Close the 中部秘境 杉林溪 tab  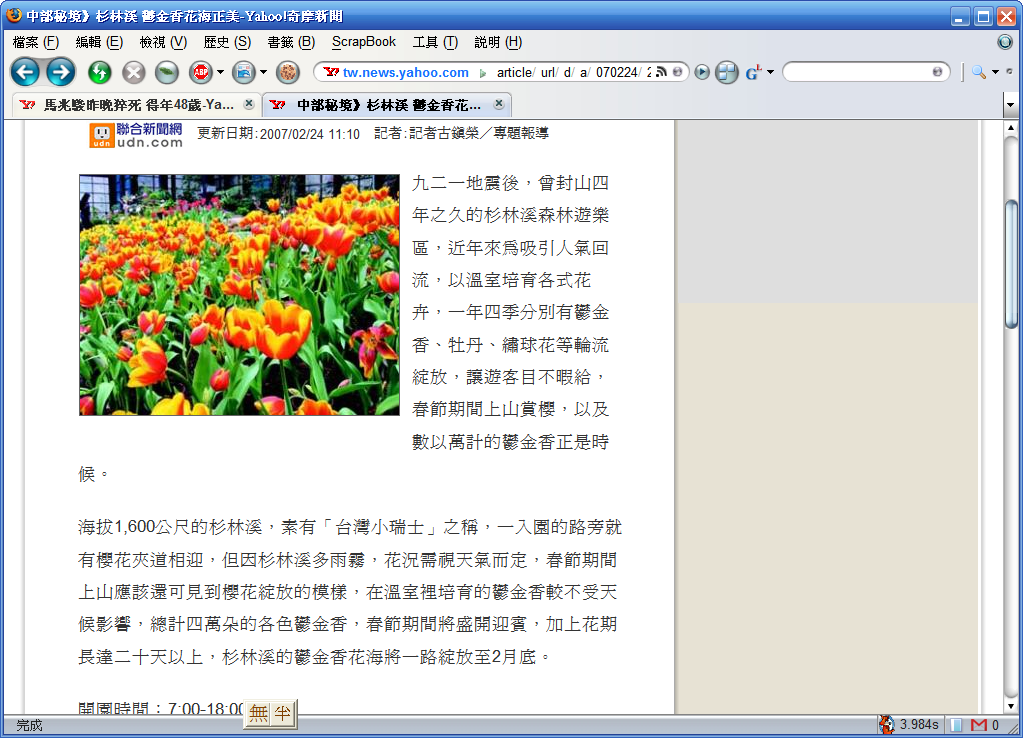498,104
